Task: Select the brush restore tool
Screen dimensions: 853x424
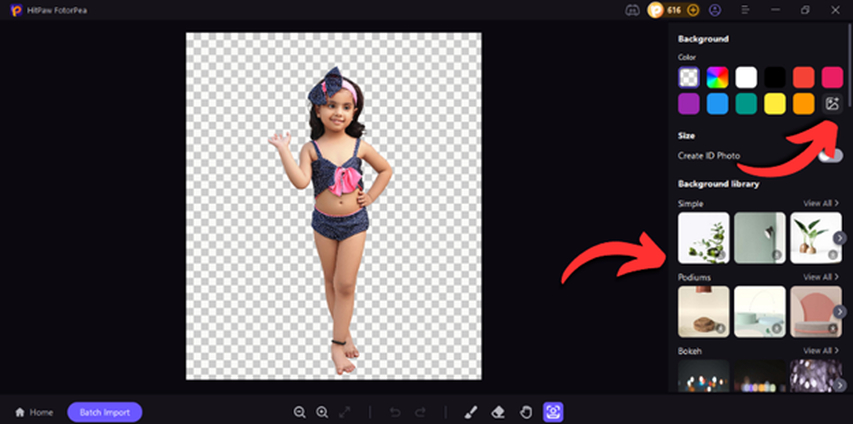Action: tap(472, 412)
